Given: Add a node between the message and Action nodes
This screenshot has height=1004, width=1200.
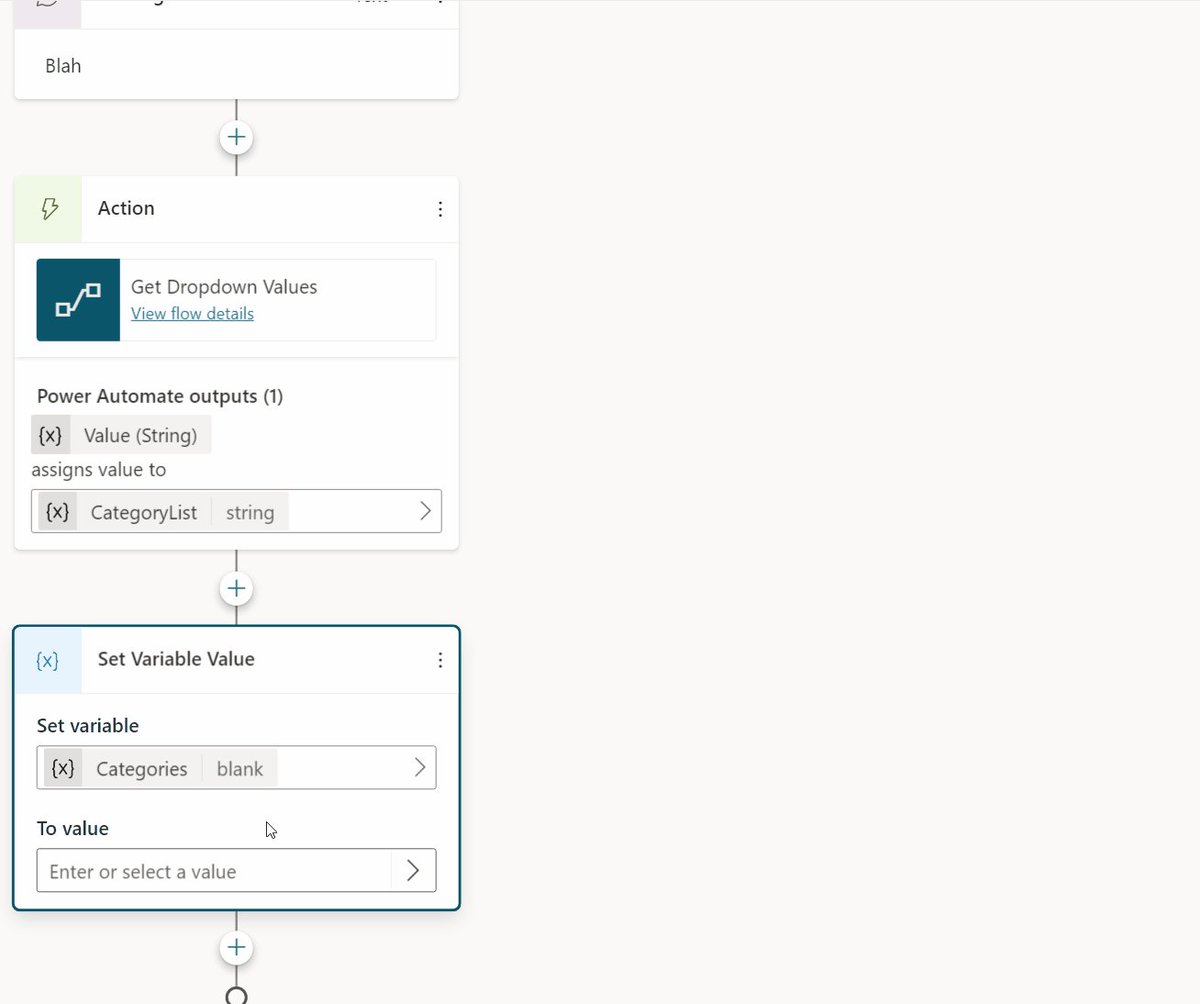Looking at the screenshot, I should [x=236, y=137].
